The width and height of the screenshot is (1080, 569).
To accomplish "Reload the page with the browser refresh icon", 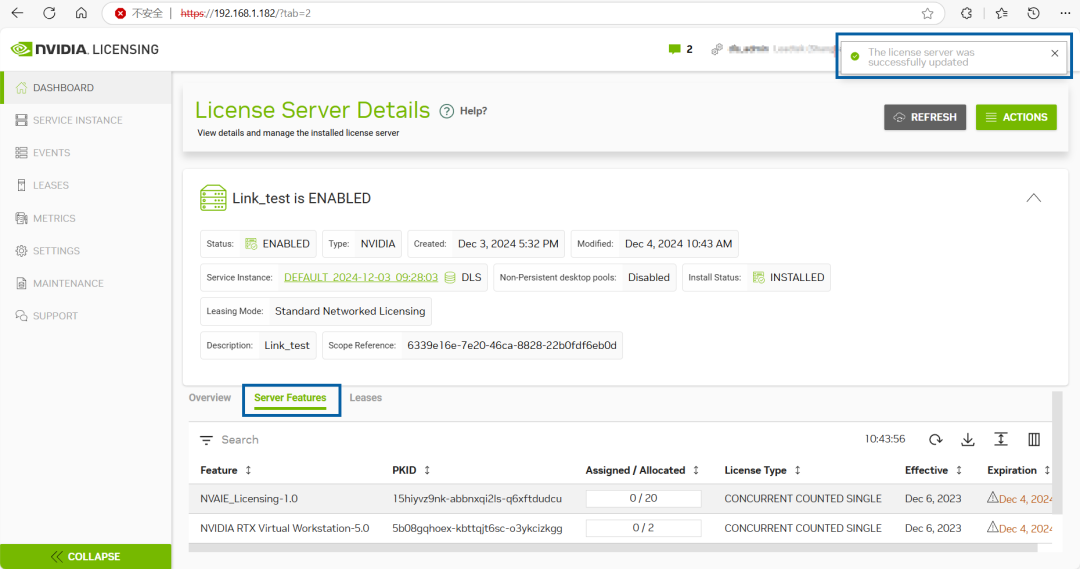I will (x=49, y=13).
